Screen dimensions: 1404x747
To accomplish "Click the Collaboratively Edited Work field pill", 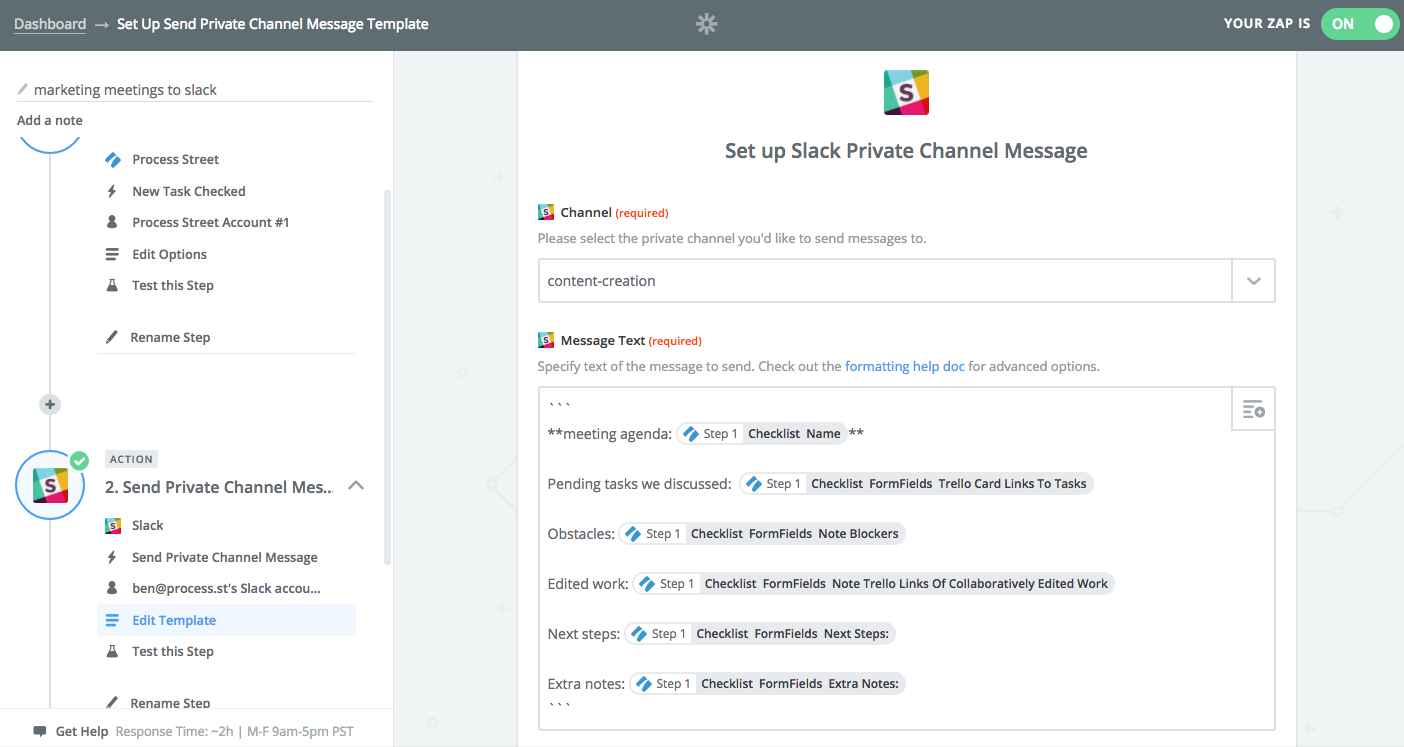I will click(x=873, y=584).
